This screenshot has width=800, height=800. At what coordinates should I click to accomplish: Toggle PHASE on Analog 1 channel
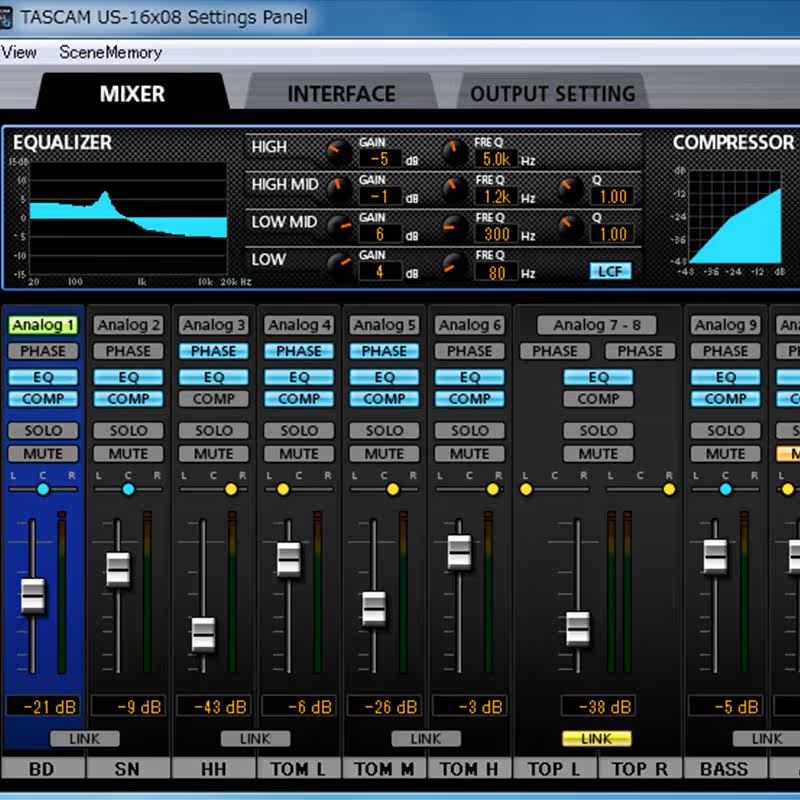point(43,351)
